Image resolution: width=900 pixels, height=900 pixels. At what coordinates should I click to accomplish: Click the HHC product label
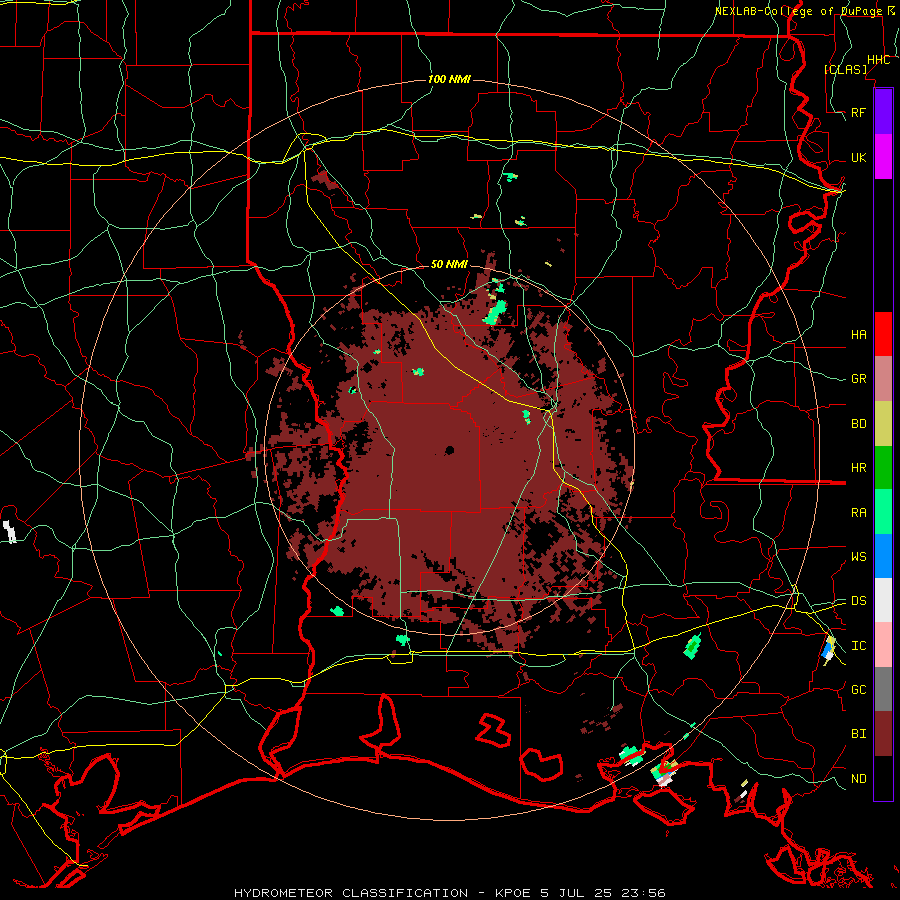(878, 60)
